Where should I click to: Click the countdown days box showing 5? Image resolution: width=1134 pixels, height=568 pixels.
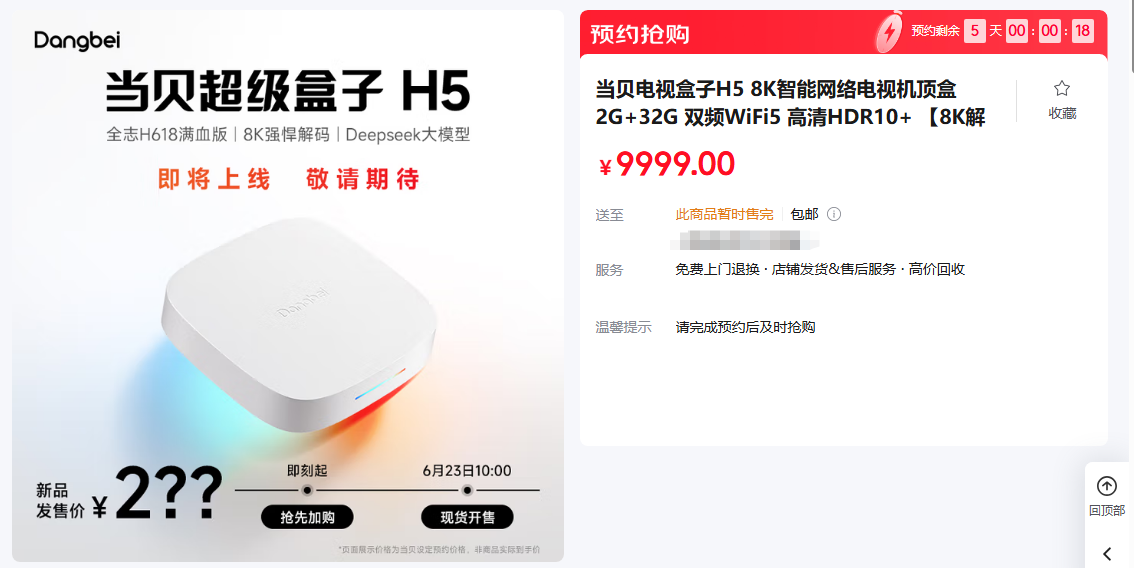(x=974, y=31)
